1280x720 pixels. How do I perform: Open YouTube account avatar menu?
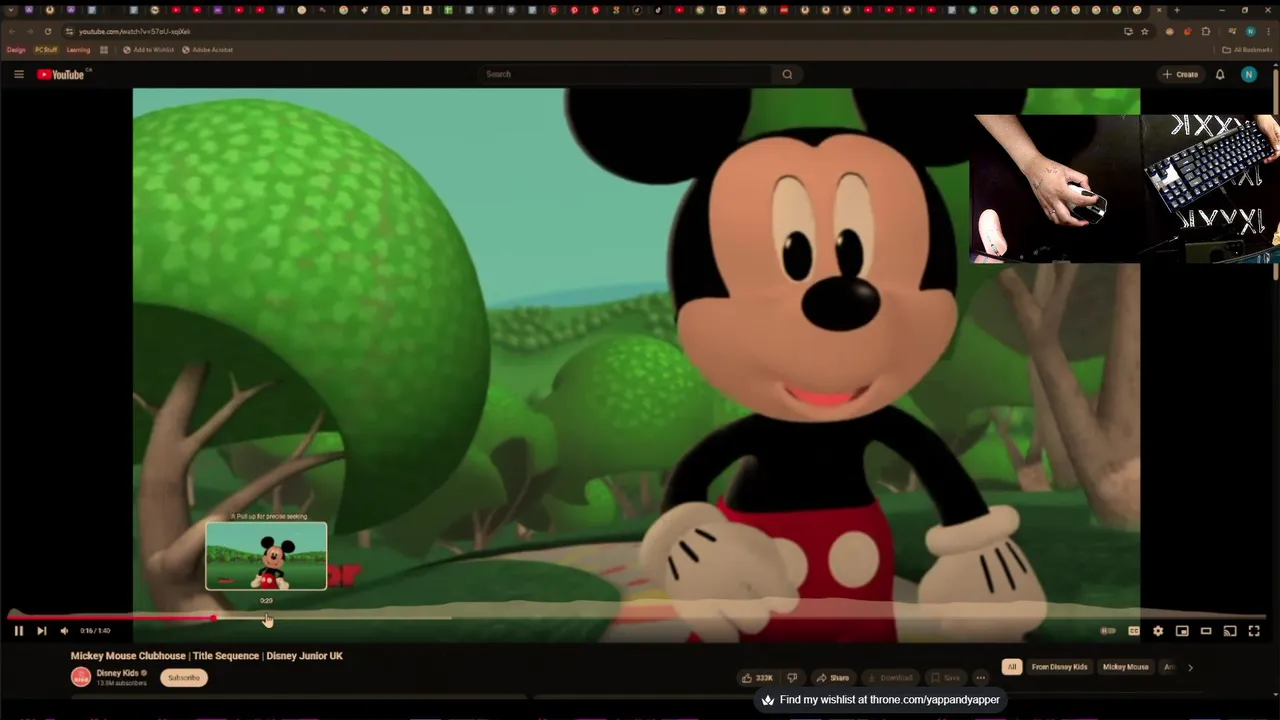[x=1249, y=74]
